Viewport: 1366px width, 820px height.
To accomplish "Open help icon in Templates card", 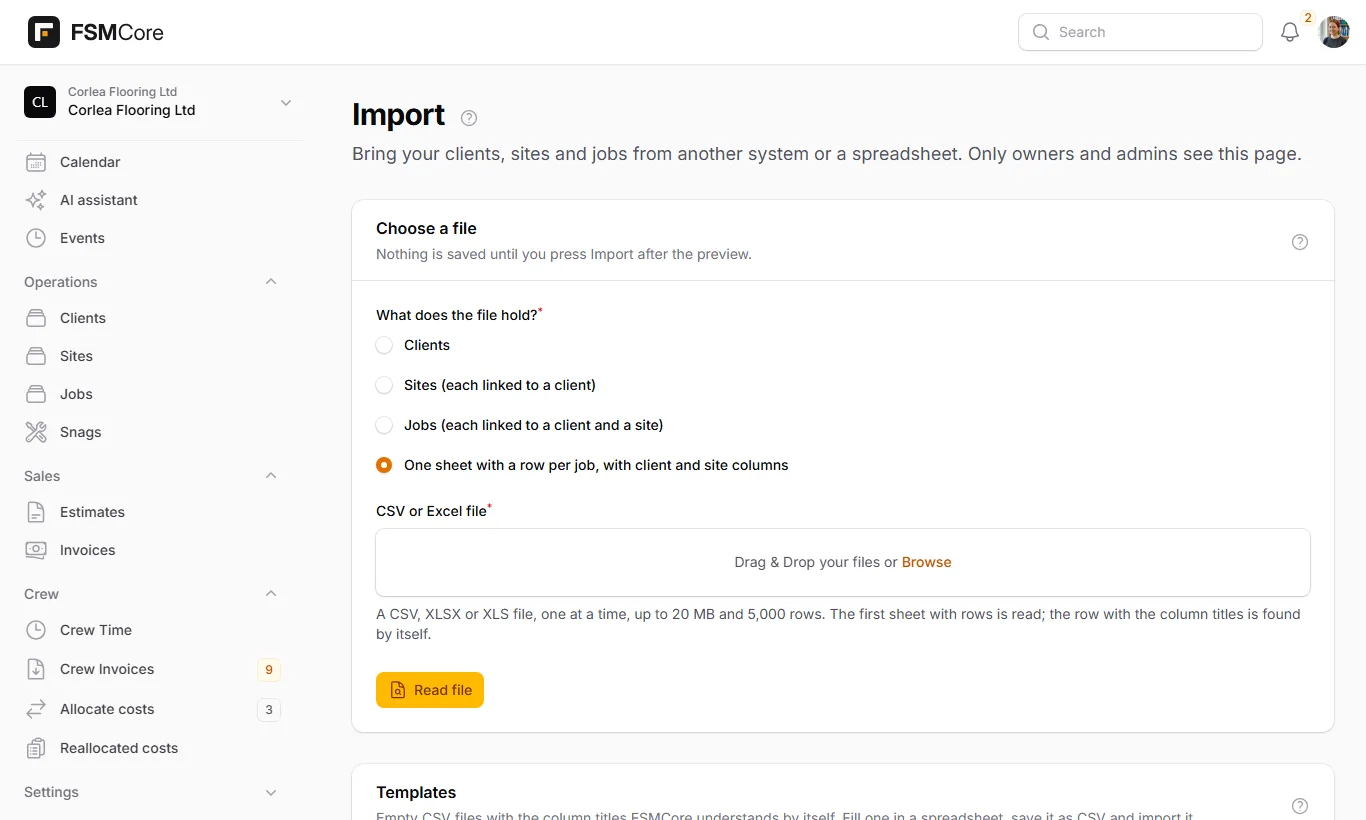I will tap(1300, 806).
